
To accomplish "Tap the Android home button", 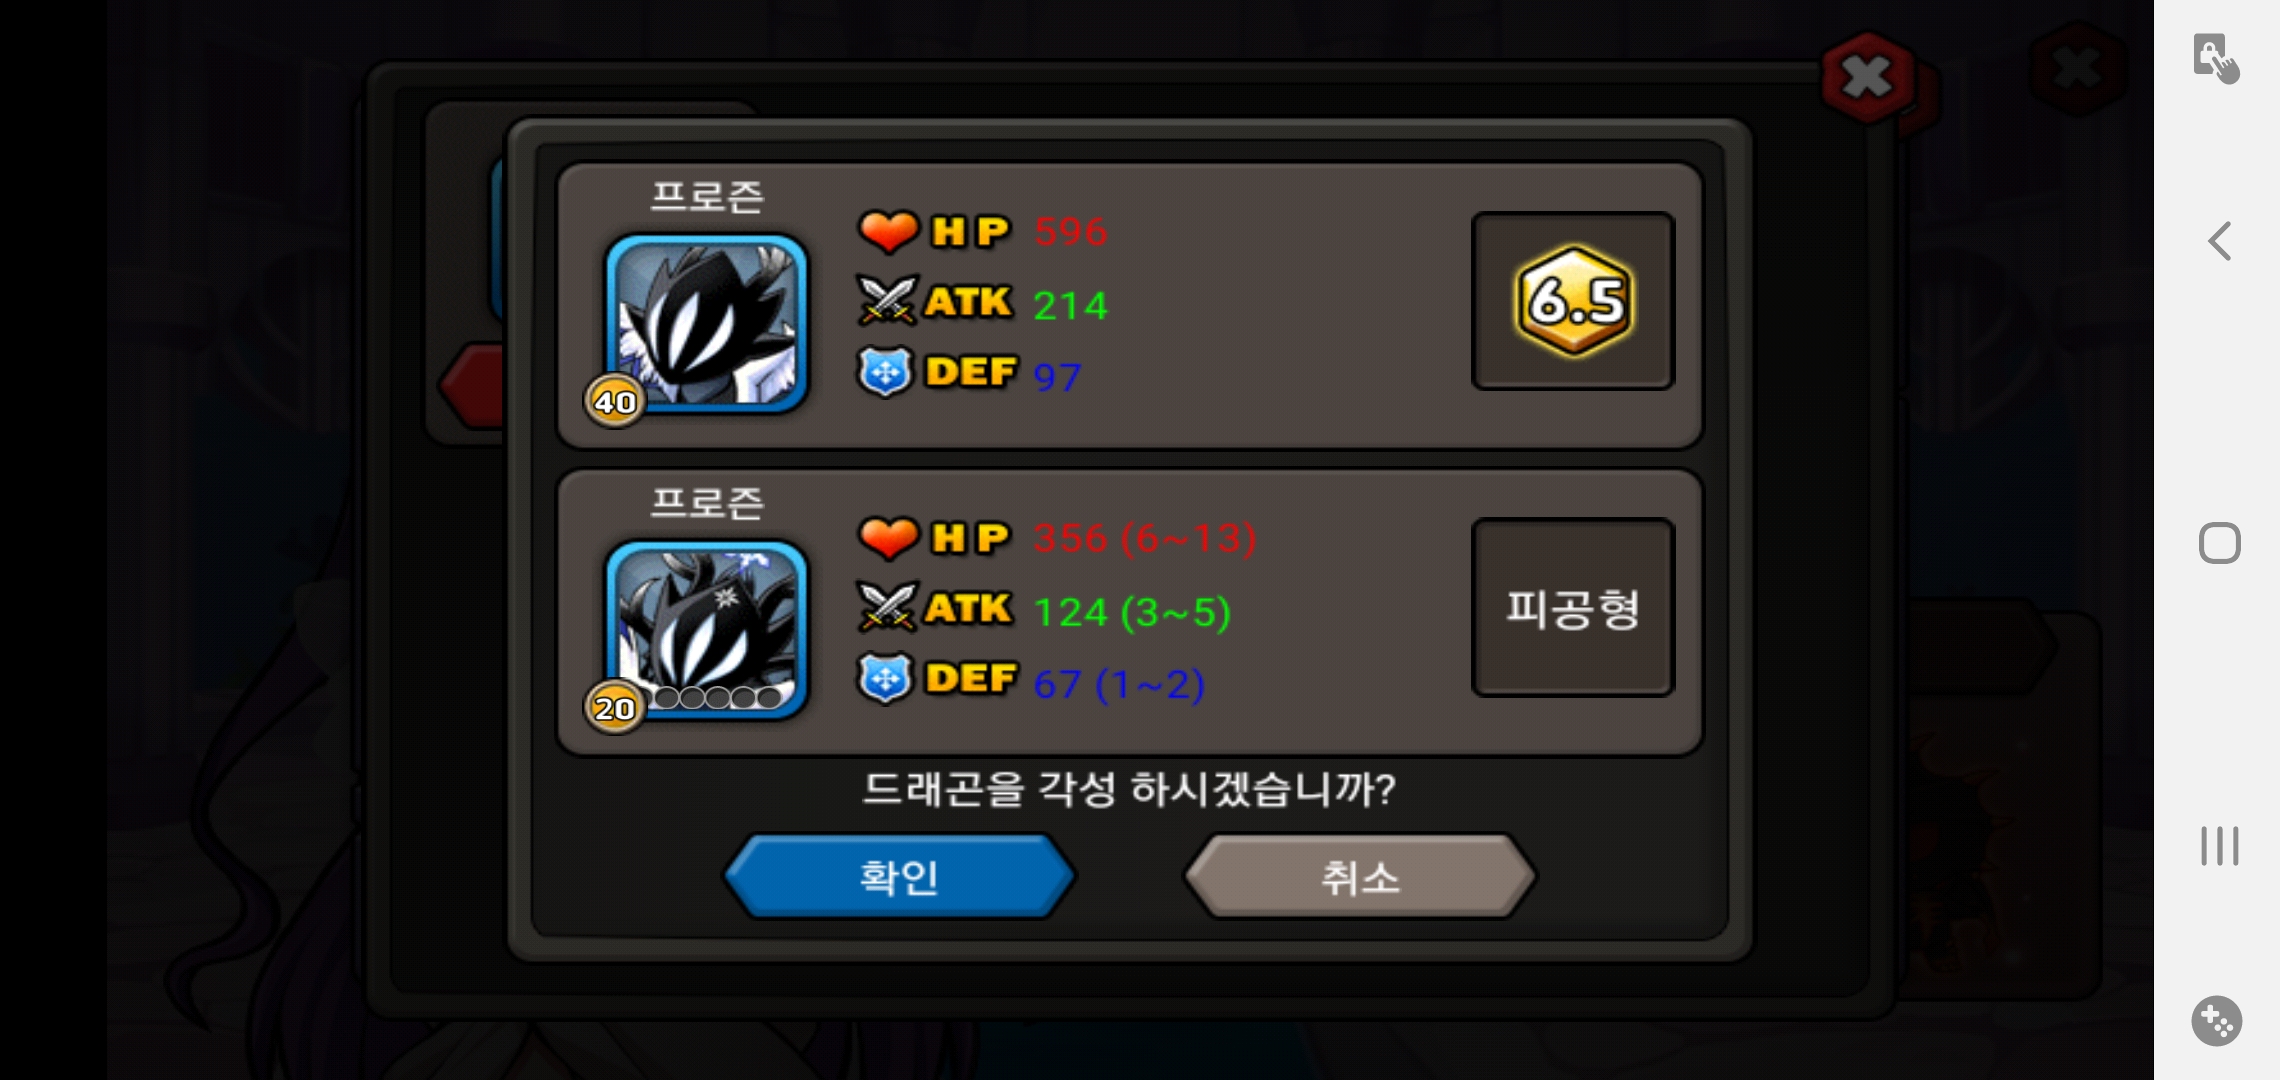I will [x=2219, y=543].
